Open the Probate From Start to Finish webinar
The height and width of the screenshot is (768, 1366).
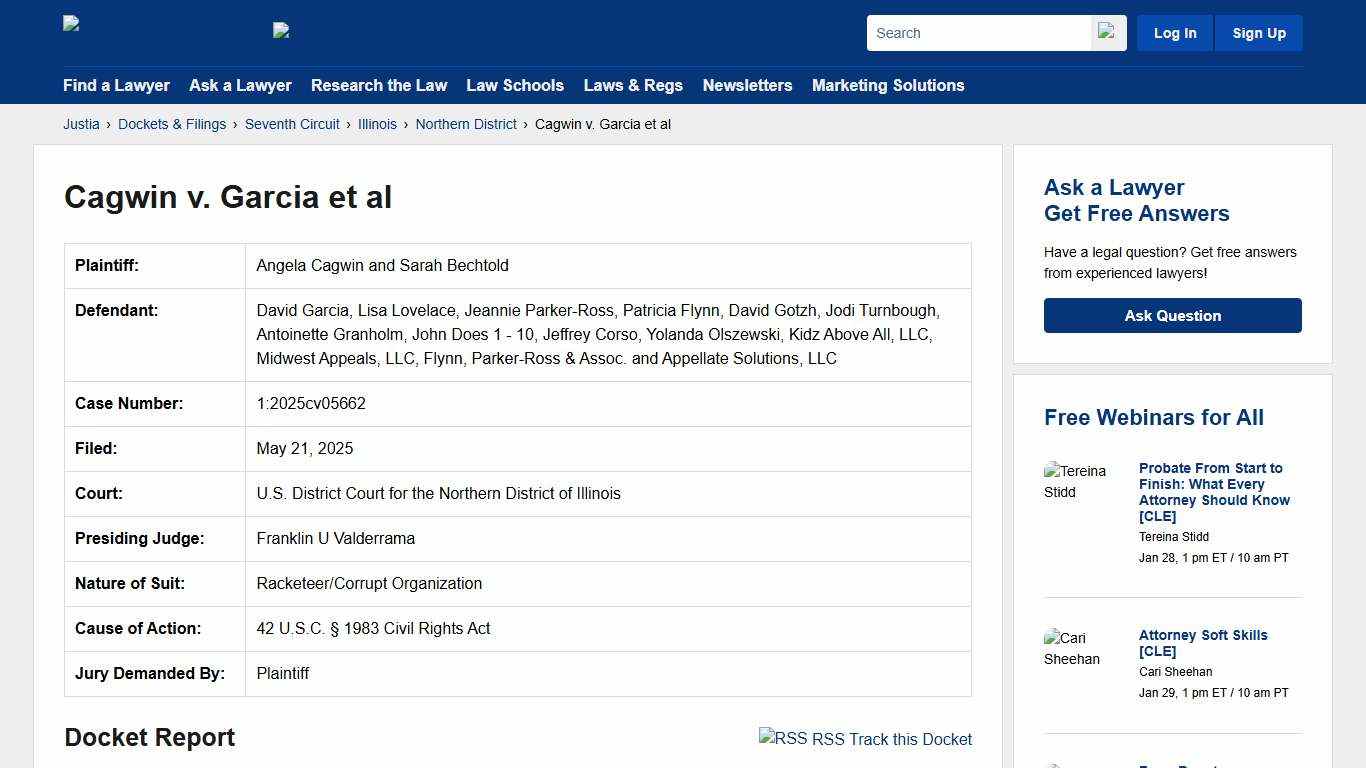click(x=1213, y=492)
